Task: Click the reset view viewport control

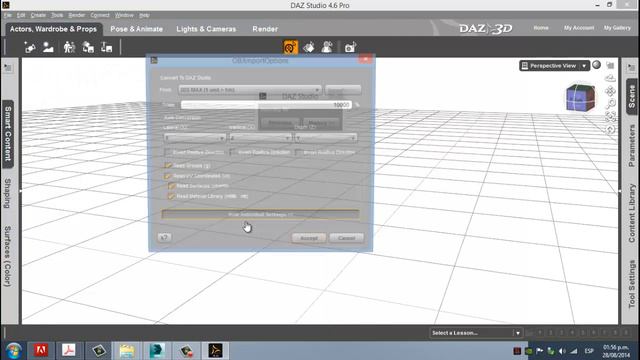Action: tap(610, 130)
